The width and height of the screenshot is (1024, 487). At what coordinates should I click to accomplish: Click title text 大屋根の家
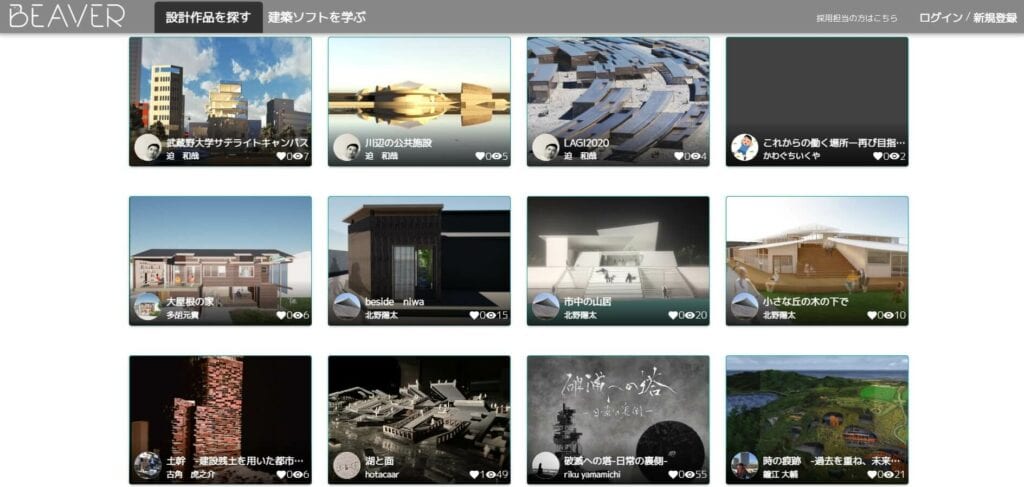190,302
